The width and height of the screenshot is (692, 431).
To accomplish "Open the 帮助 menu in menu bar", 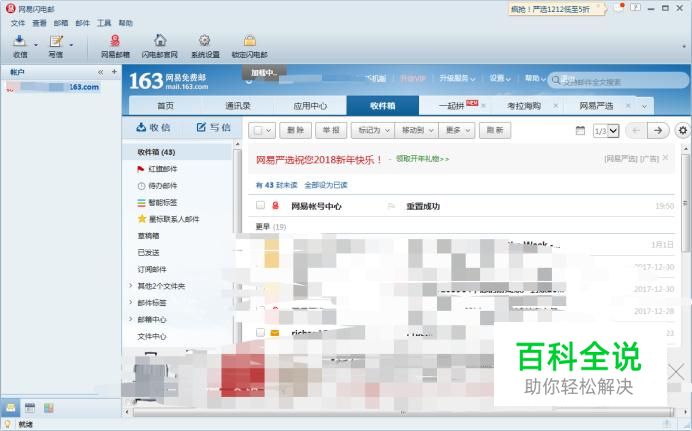I will (126, 23).
